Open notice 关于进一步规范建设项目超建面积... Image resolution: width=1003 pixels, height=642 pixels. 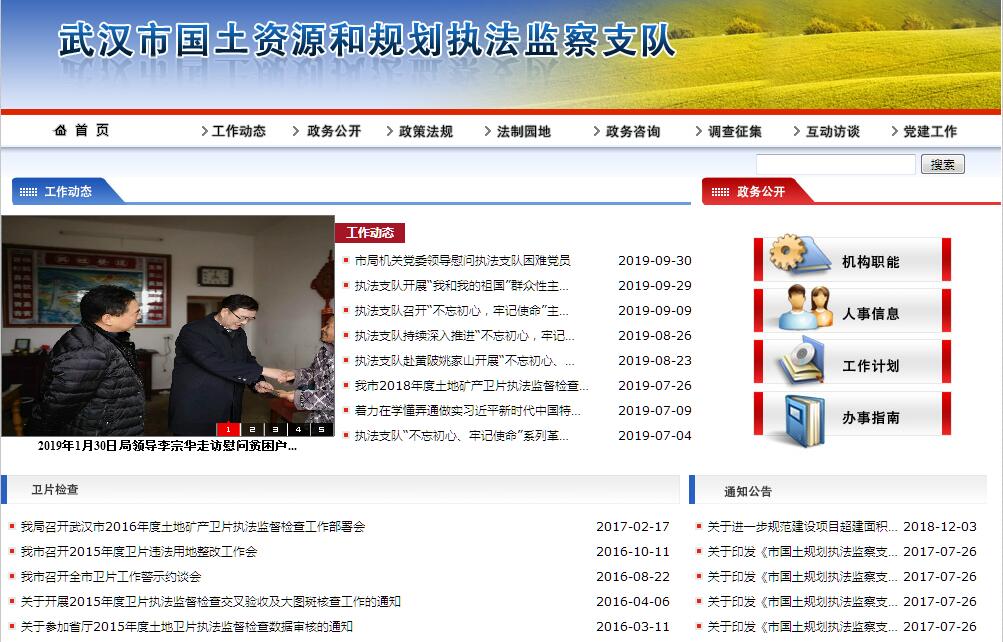802,526
